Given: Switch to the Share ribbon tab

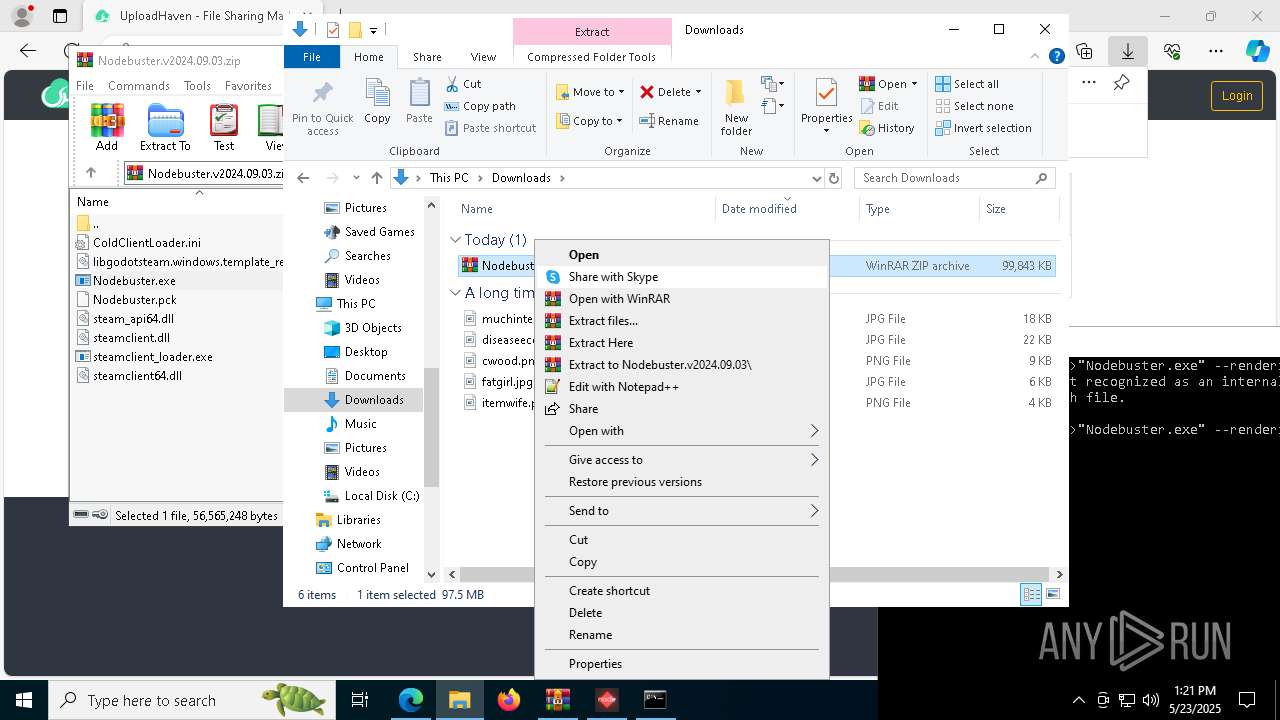Looking at the screenshot, I should 427,57.
